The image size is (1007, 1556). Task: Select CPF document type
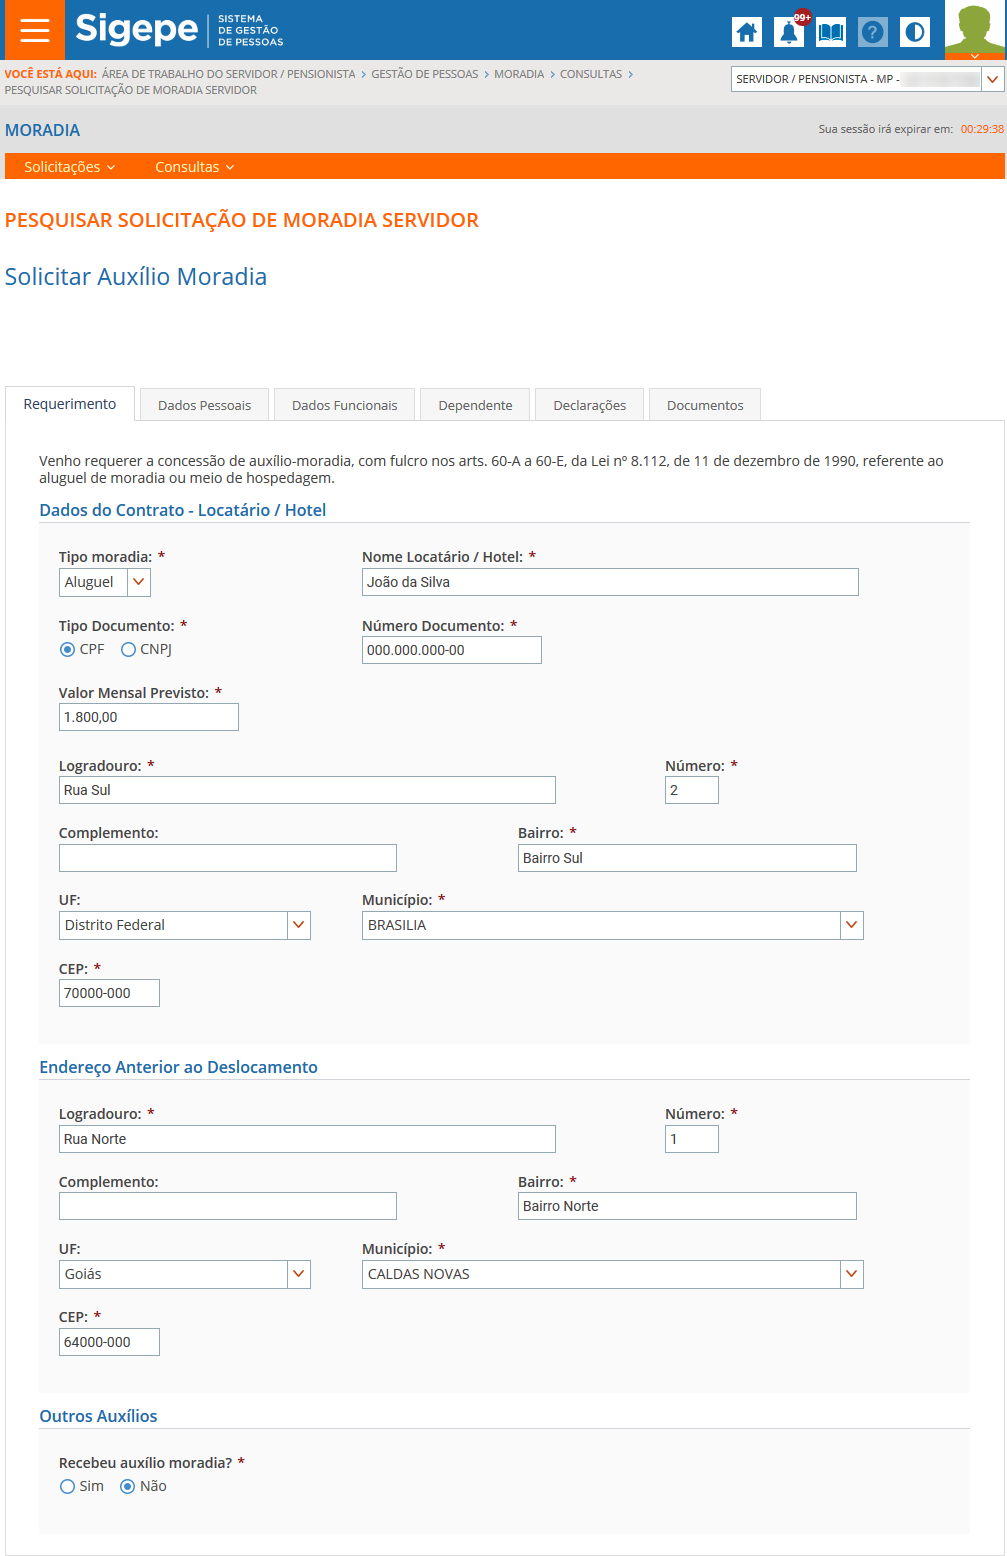pos(68,650)
